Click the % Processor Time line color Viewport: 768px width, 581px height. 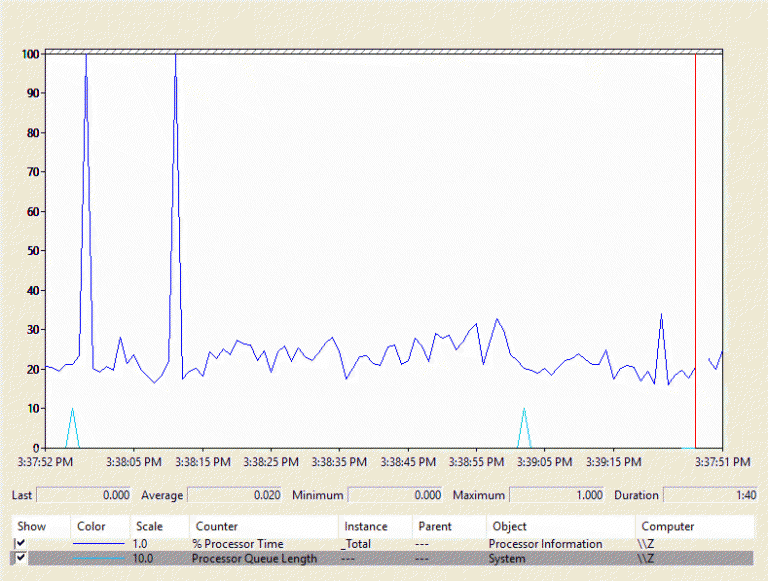click(99, 544)
